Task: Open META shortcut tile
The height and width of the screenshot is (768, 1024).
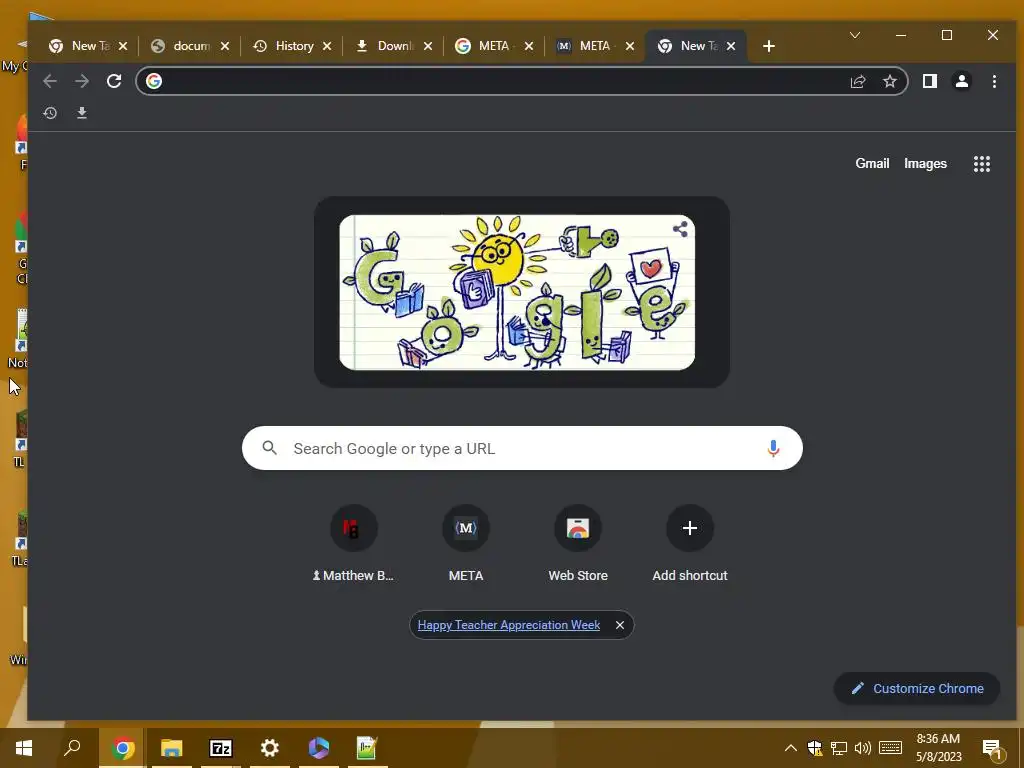Action: pos(466,543)
